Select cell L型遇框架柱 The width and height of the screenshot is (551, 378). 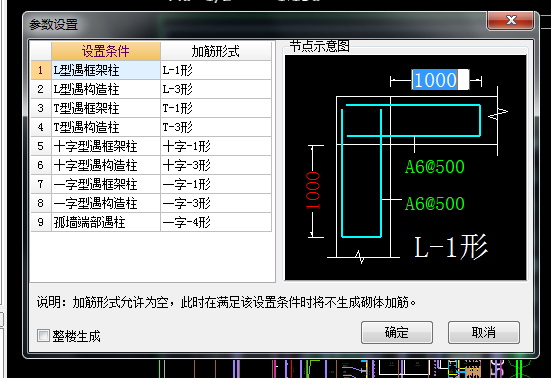[106, 70]
